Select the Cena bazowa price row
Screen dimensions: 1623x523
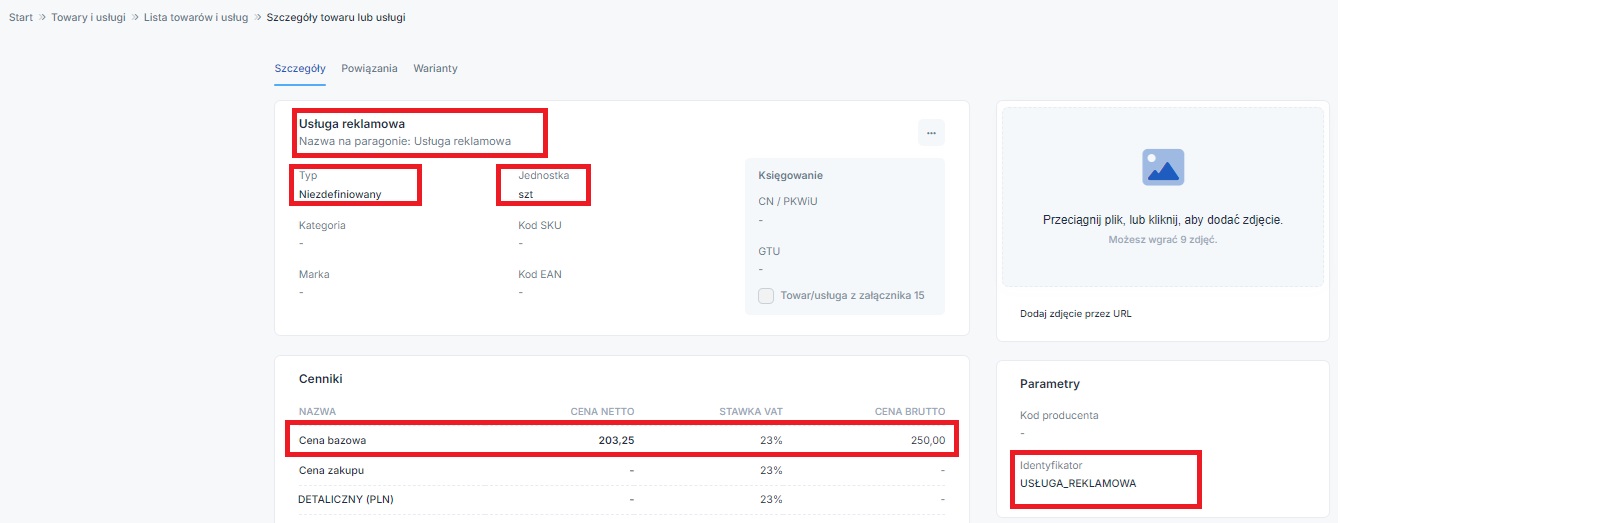pos(622,440)
